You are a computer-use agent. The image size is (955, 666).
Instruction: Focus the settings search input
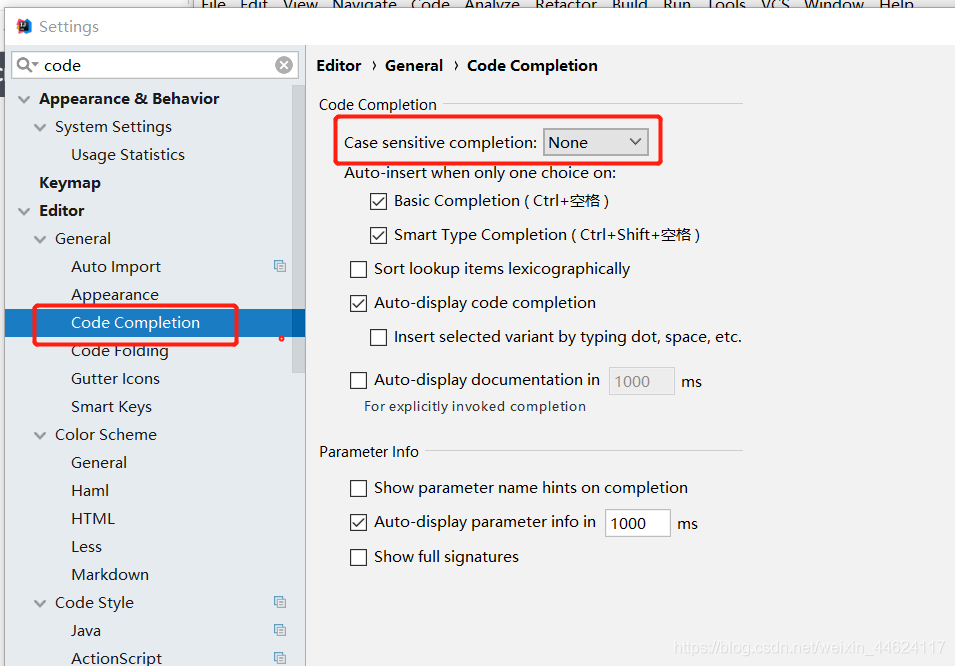click(x=155, y=65)
